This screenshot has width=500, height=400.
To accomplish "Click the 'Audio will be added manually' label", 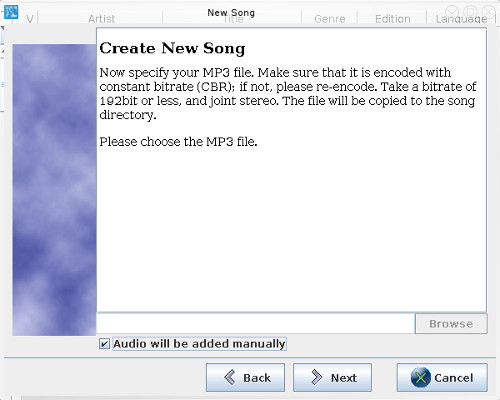I will [199, 344].
